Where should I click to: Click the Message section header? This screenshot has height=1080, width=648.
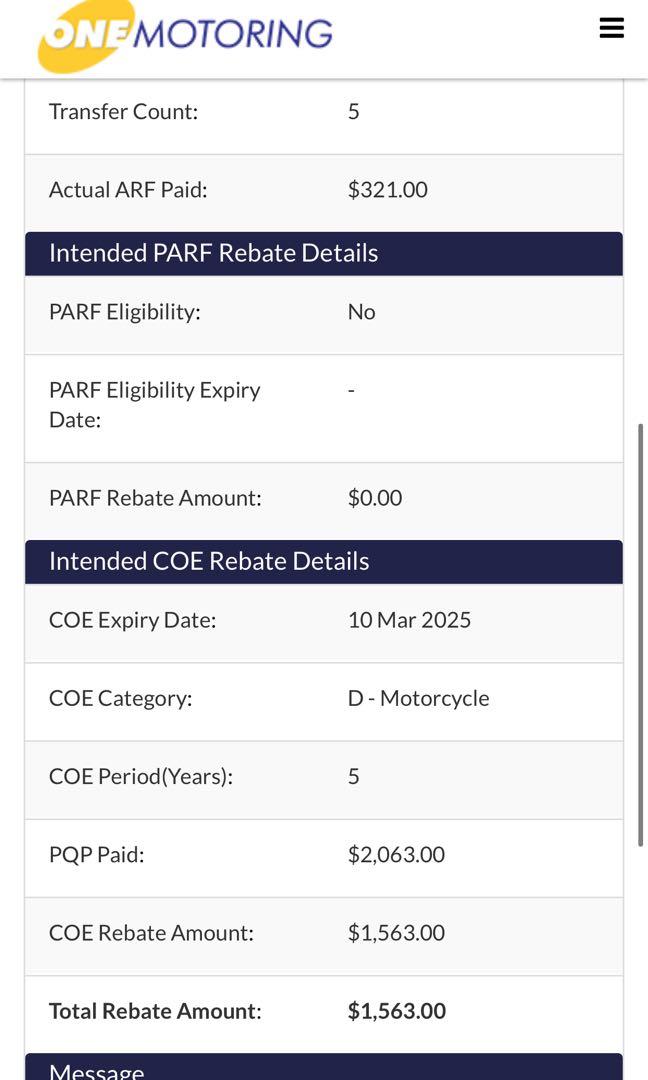[x=96, y=1070]
